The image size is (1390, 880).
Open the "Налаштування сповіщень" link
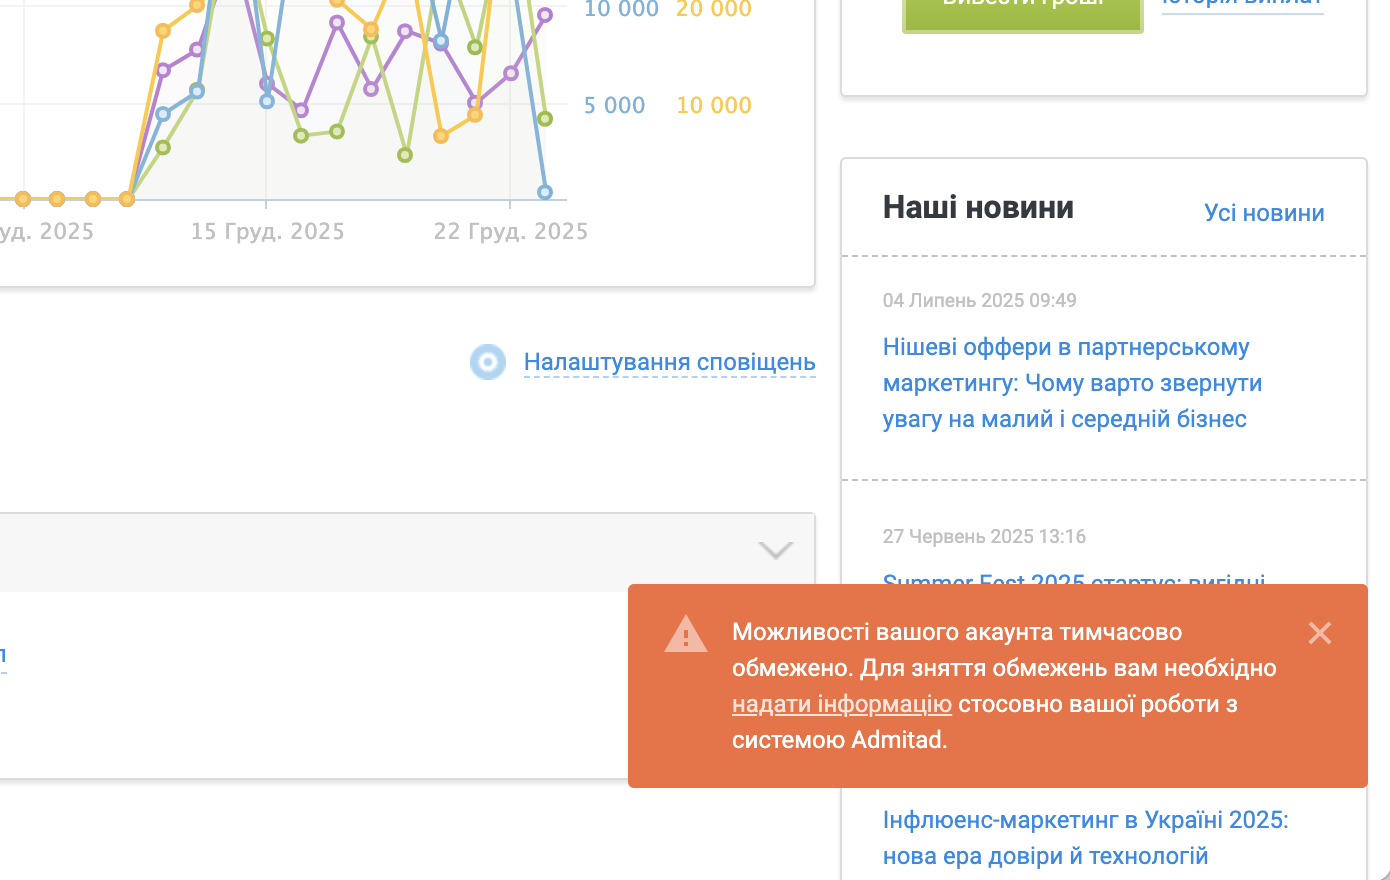(669, 362)
